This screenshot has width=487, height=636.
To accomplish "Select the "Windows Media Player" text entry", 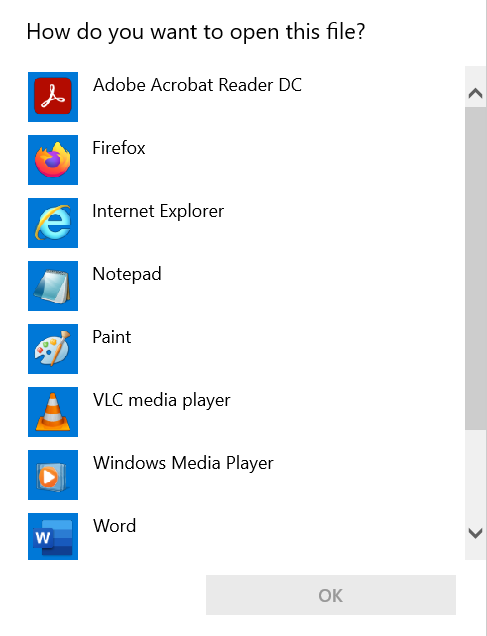I will click(x=183, y=463).
